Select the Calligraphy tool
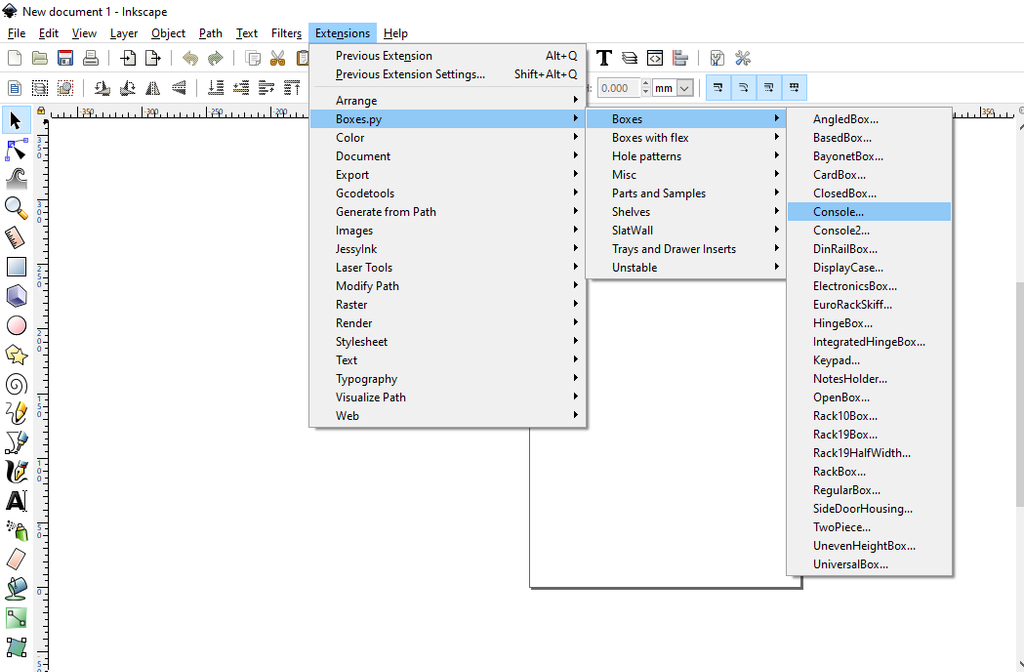1024x672 pixels. 16,472
